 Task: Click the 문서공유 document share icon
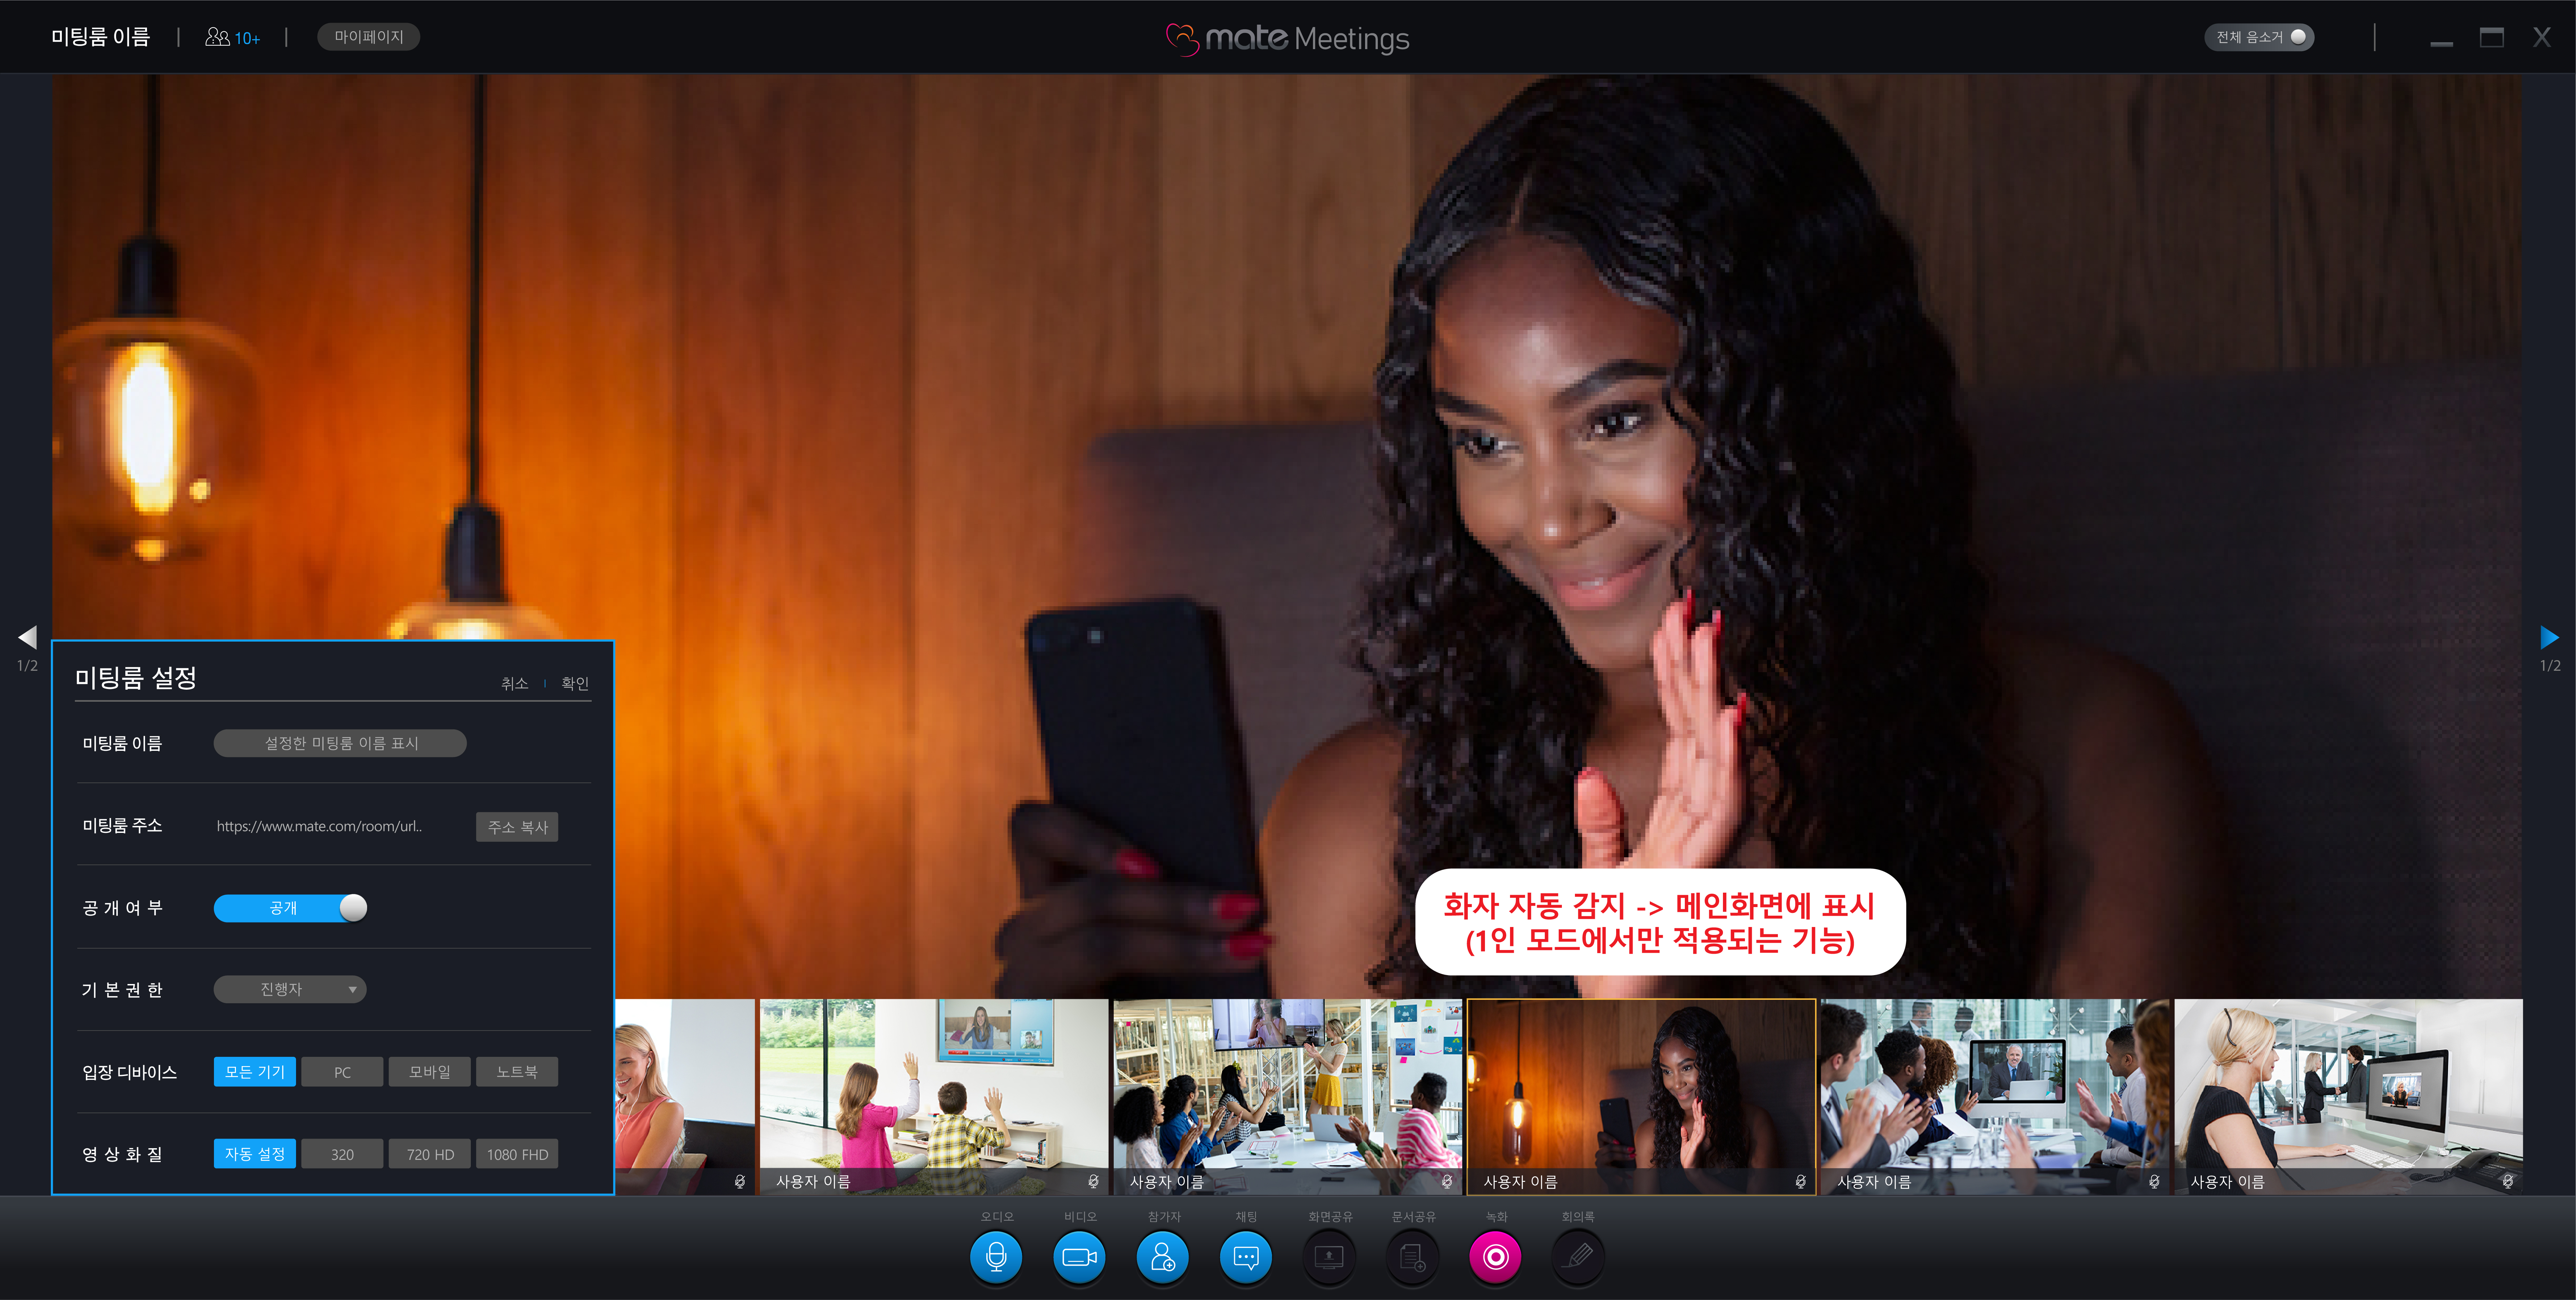tap(1413, 1257)
